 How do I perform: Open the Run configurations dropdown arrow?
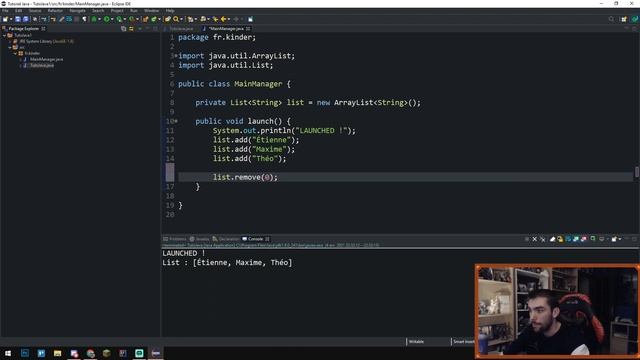(x=112, y=19)
